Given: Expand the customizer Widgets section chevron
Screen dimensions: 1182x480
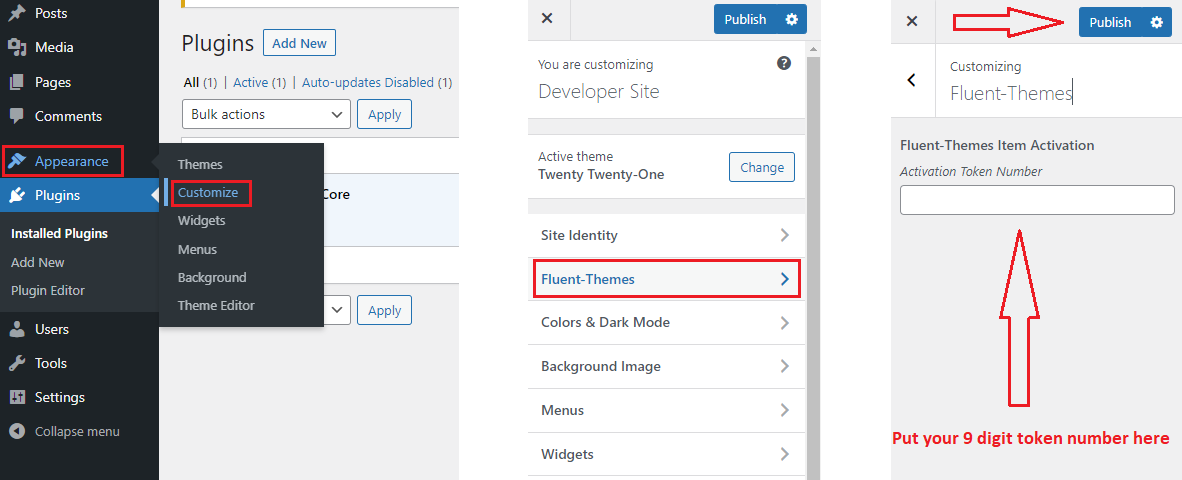Looking at the screenshot, I should click(x=784, y=454).
